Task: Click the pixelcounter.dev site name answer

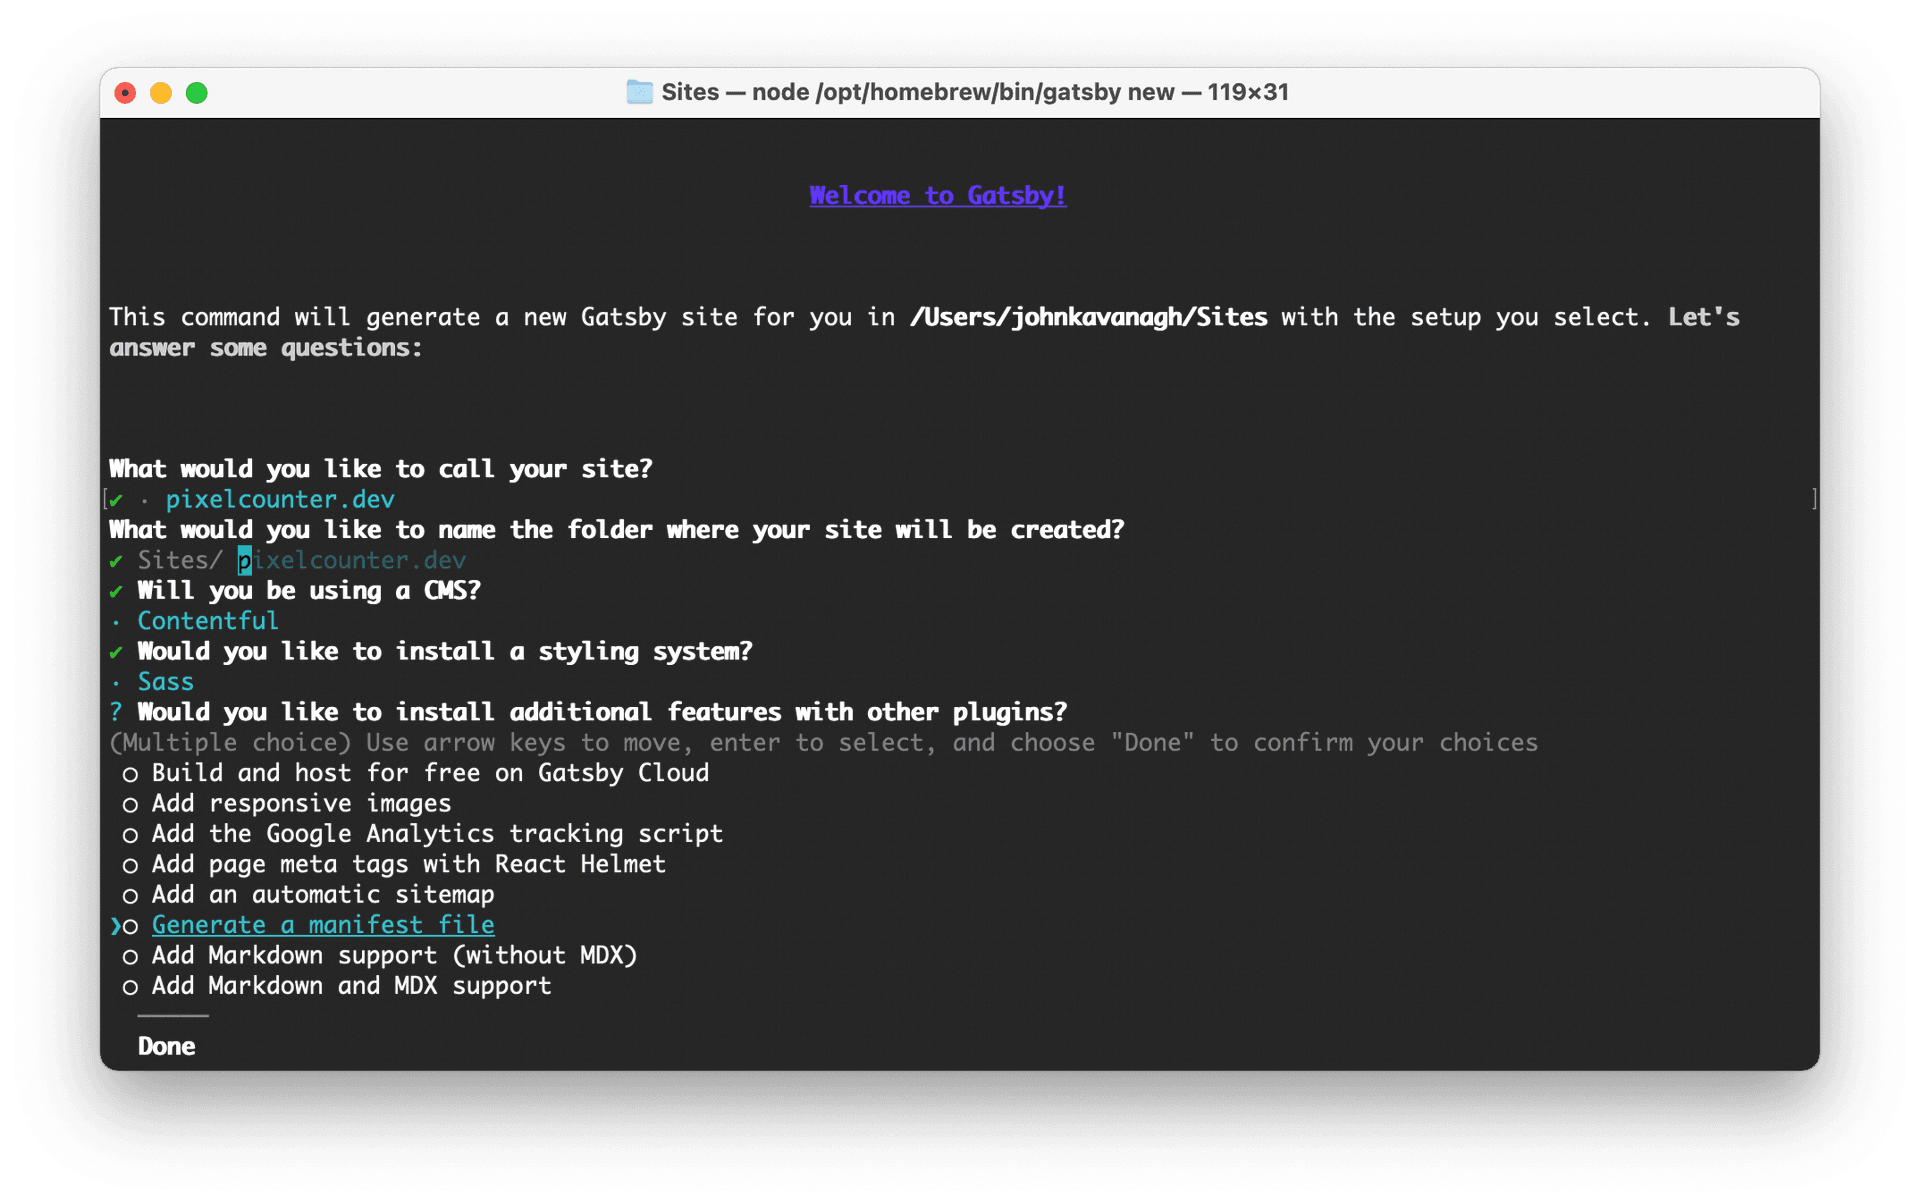Action: point(280,499)
